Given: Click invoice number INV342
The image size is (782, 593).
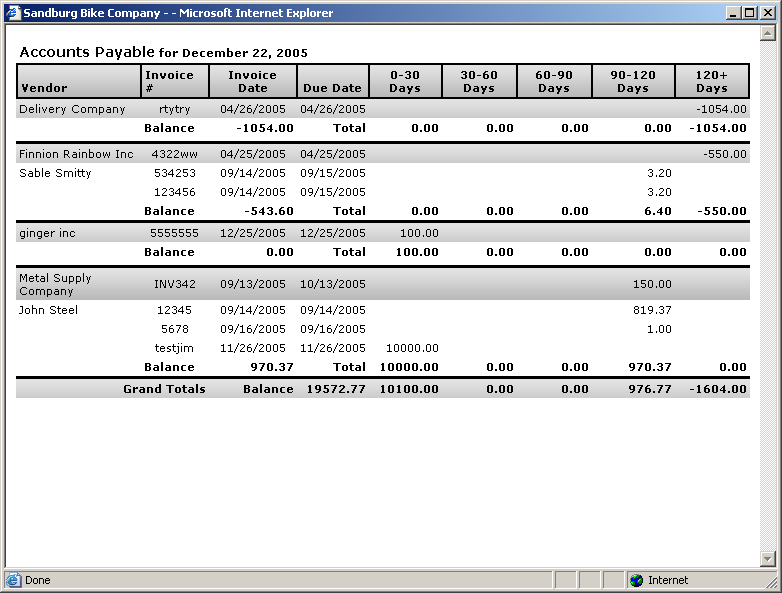Looking at the screenshot, I should [x=175, y=284].
